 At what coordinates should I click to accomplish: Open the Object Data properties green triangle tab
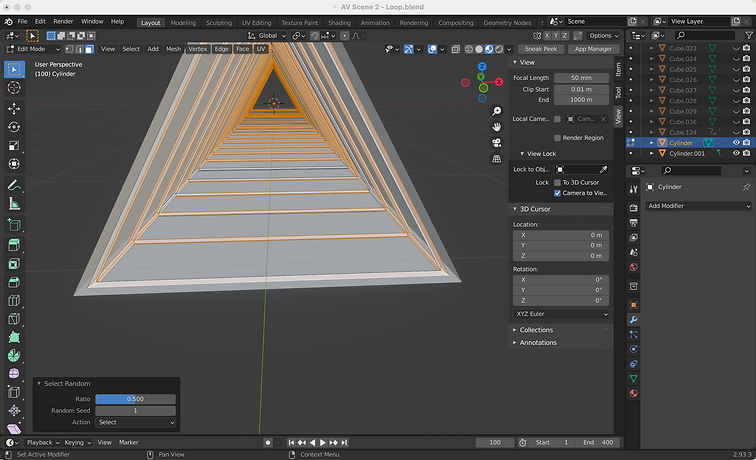coord(634,379)
